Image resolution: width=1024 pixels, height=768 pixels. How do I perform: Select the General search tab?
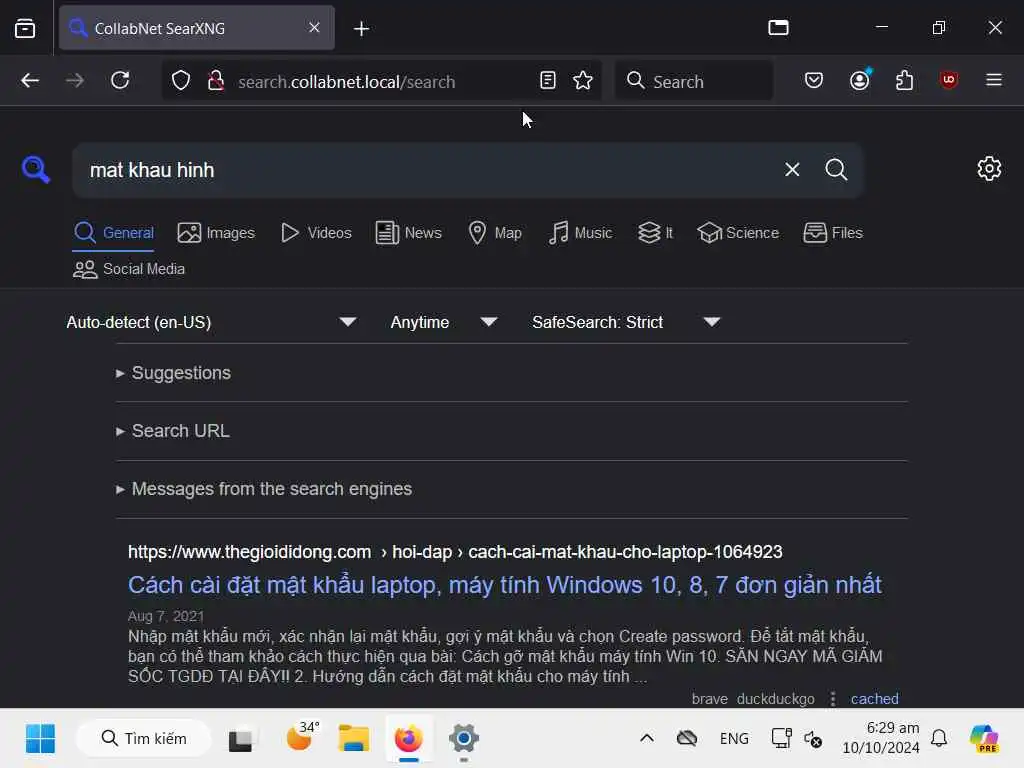(113, 232)
